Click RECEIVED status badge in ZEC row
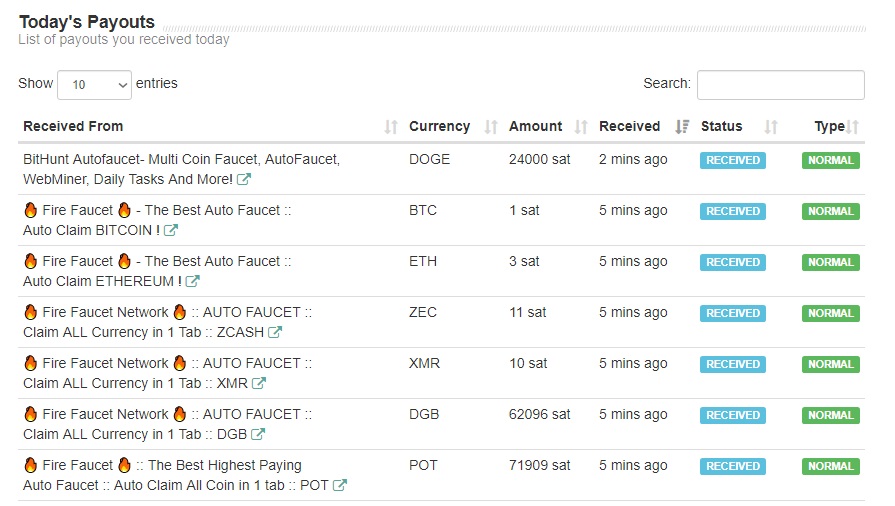 tap(733, 313)
